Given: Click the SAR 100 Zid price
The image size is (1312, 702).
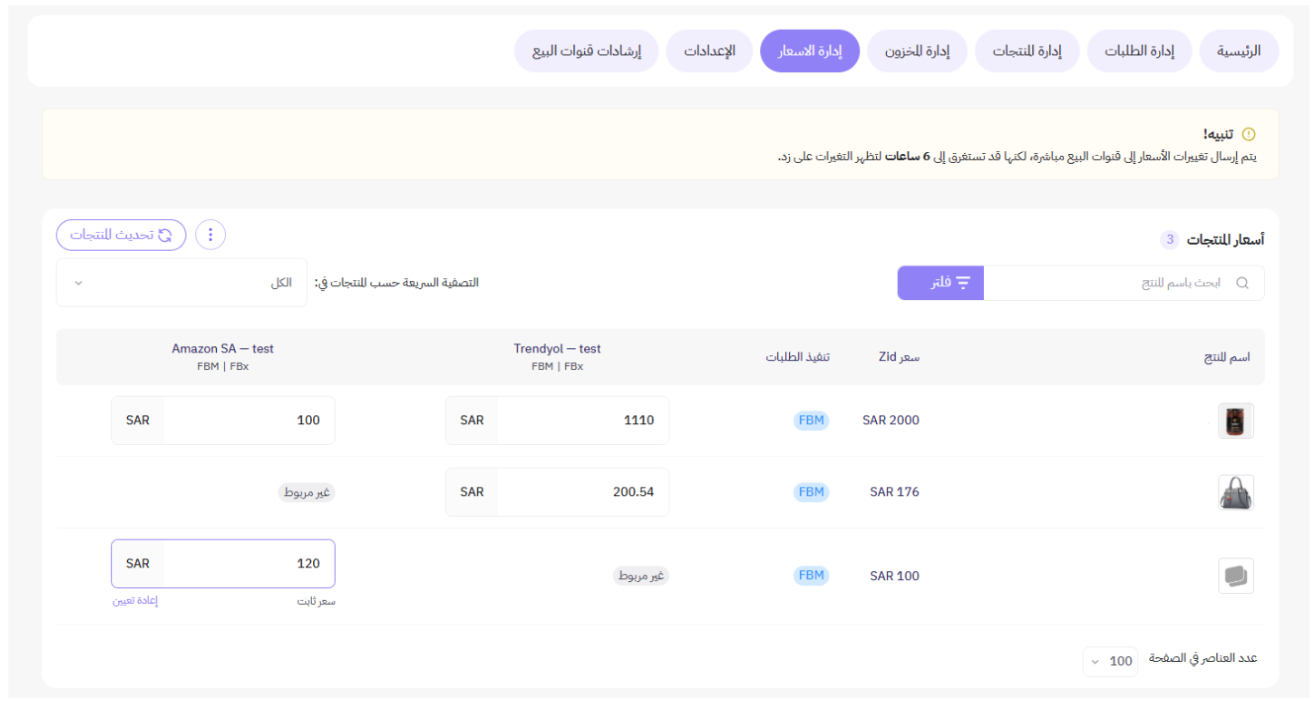Looking at the screenshot, I should coord(895,576).
